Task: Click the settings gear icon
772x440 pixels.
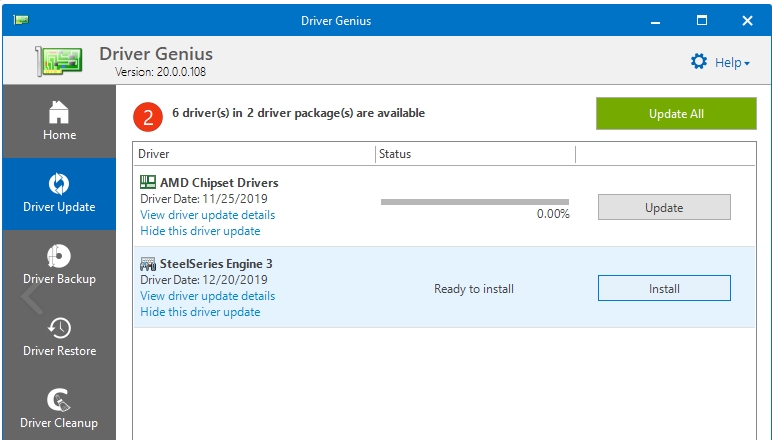Action: point(699,62)
